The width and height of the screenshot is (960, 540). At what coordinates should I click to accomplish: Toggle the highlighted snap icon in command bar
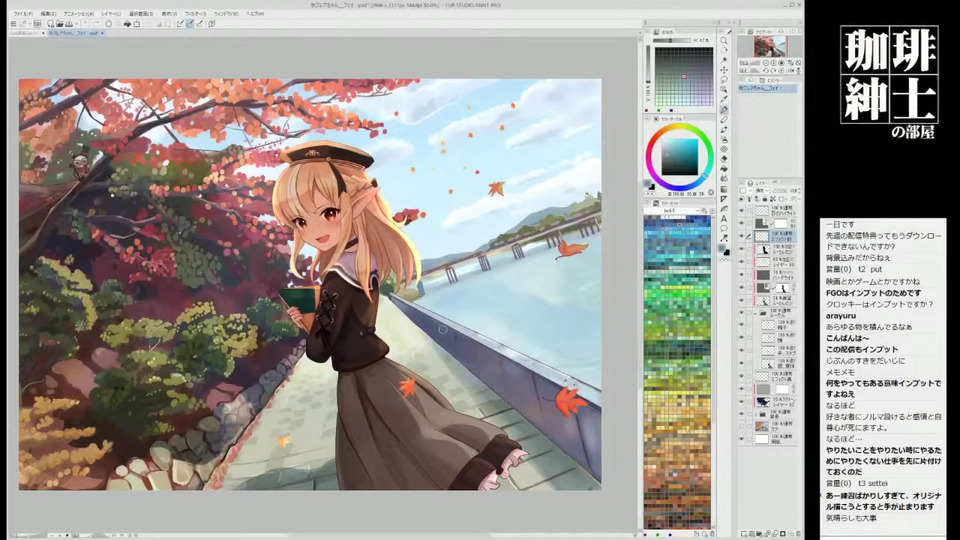point(190,24)
